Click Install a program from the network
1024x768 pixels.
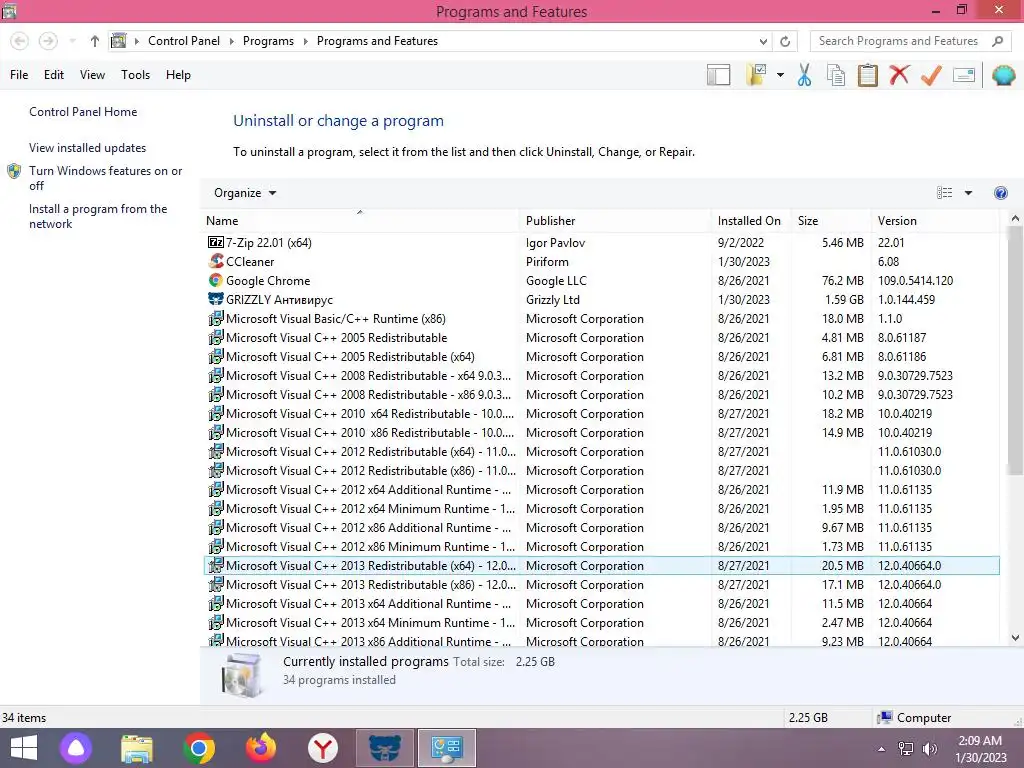coord(98,216)
